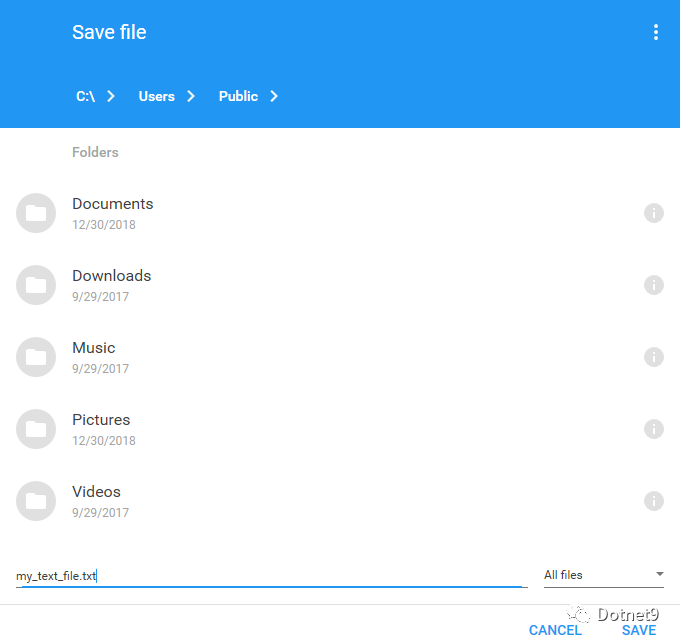Navigate to the C:\ breadcrumb
This screenshot has width=680, height=642.
[85, 96]
